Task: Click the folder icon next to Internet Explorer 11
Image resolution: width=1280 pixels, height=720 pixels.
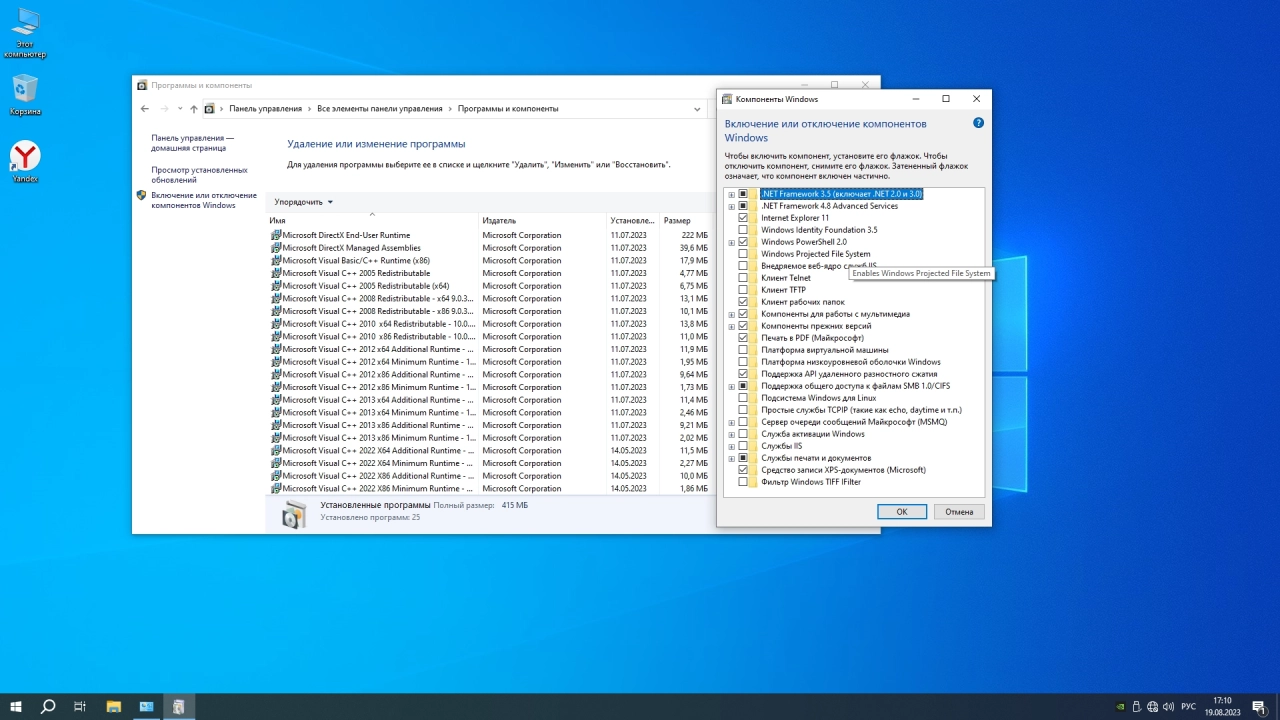Action: [x=754, y=218]
